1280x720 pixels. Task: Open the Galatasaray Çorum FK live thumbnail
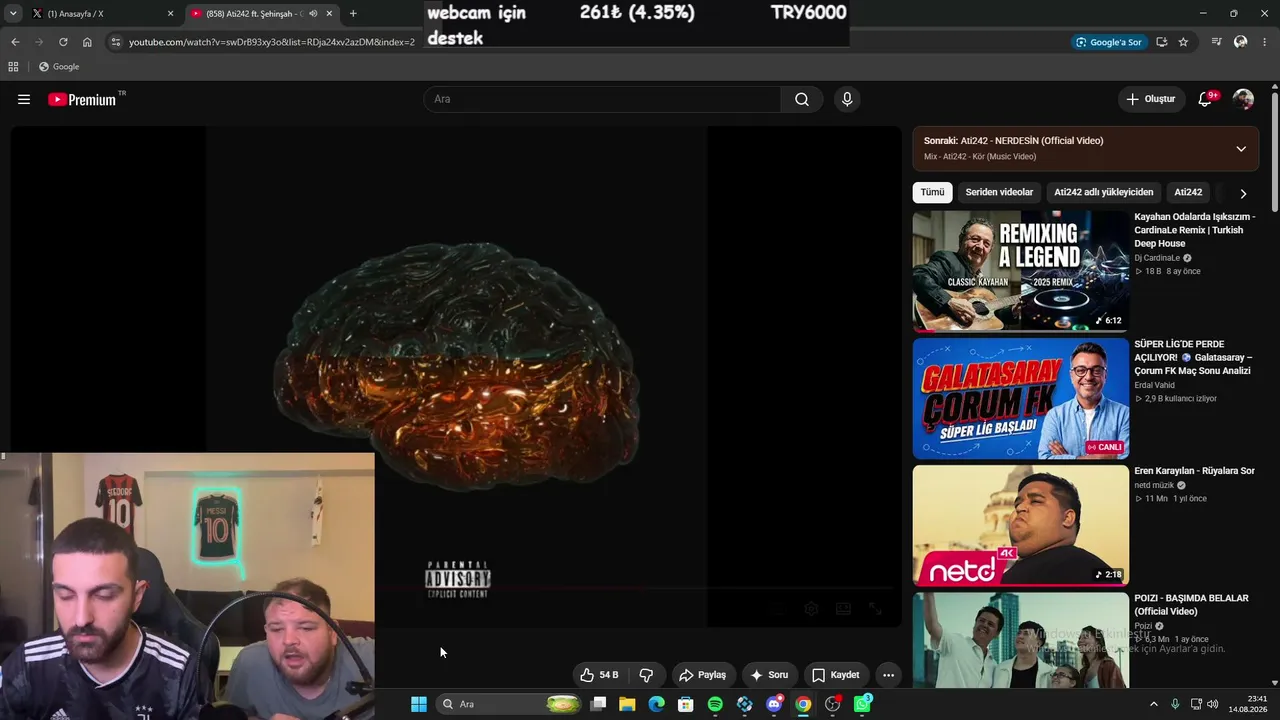(1020, 398)
